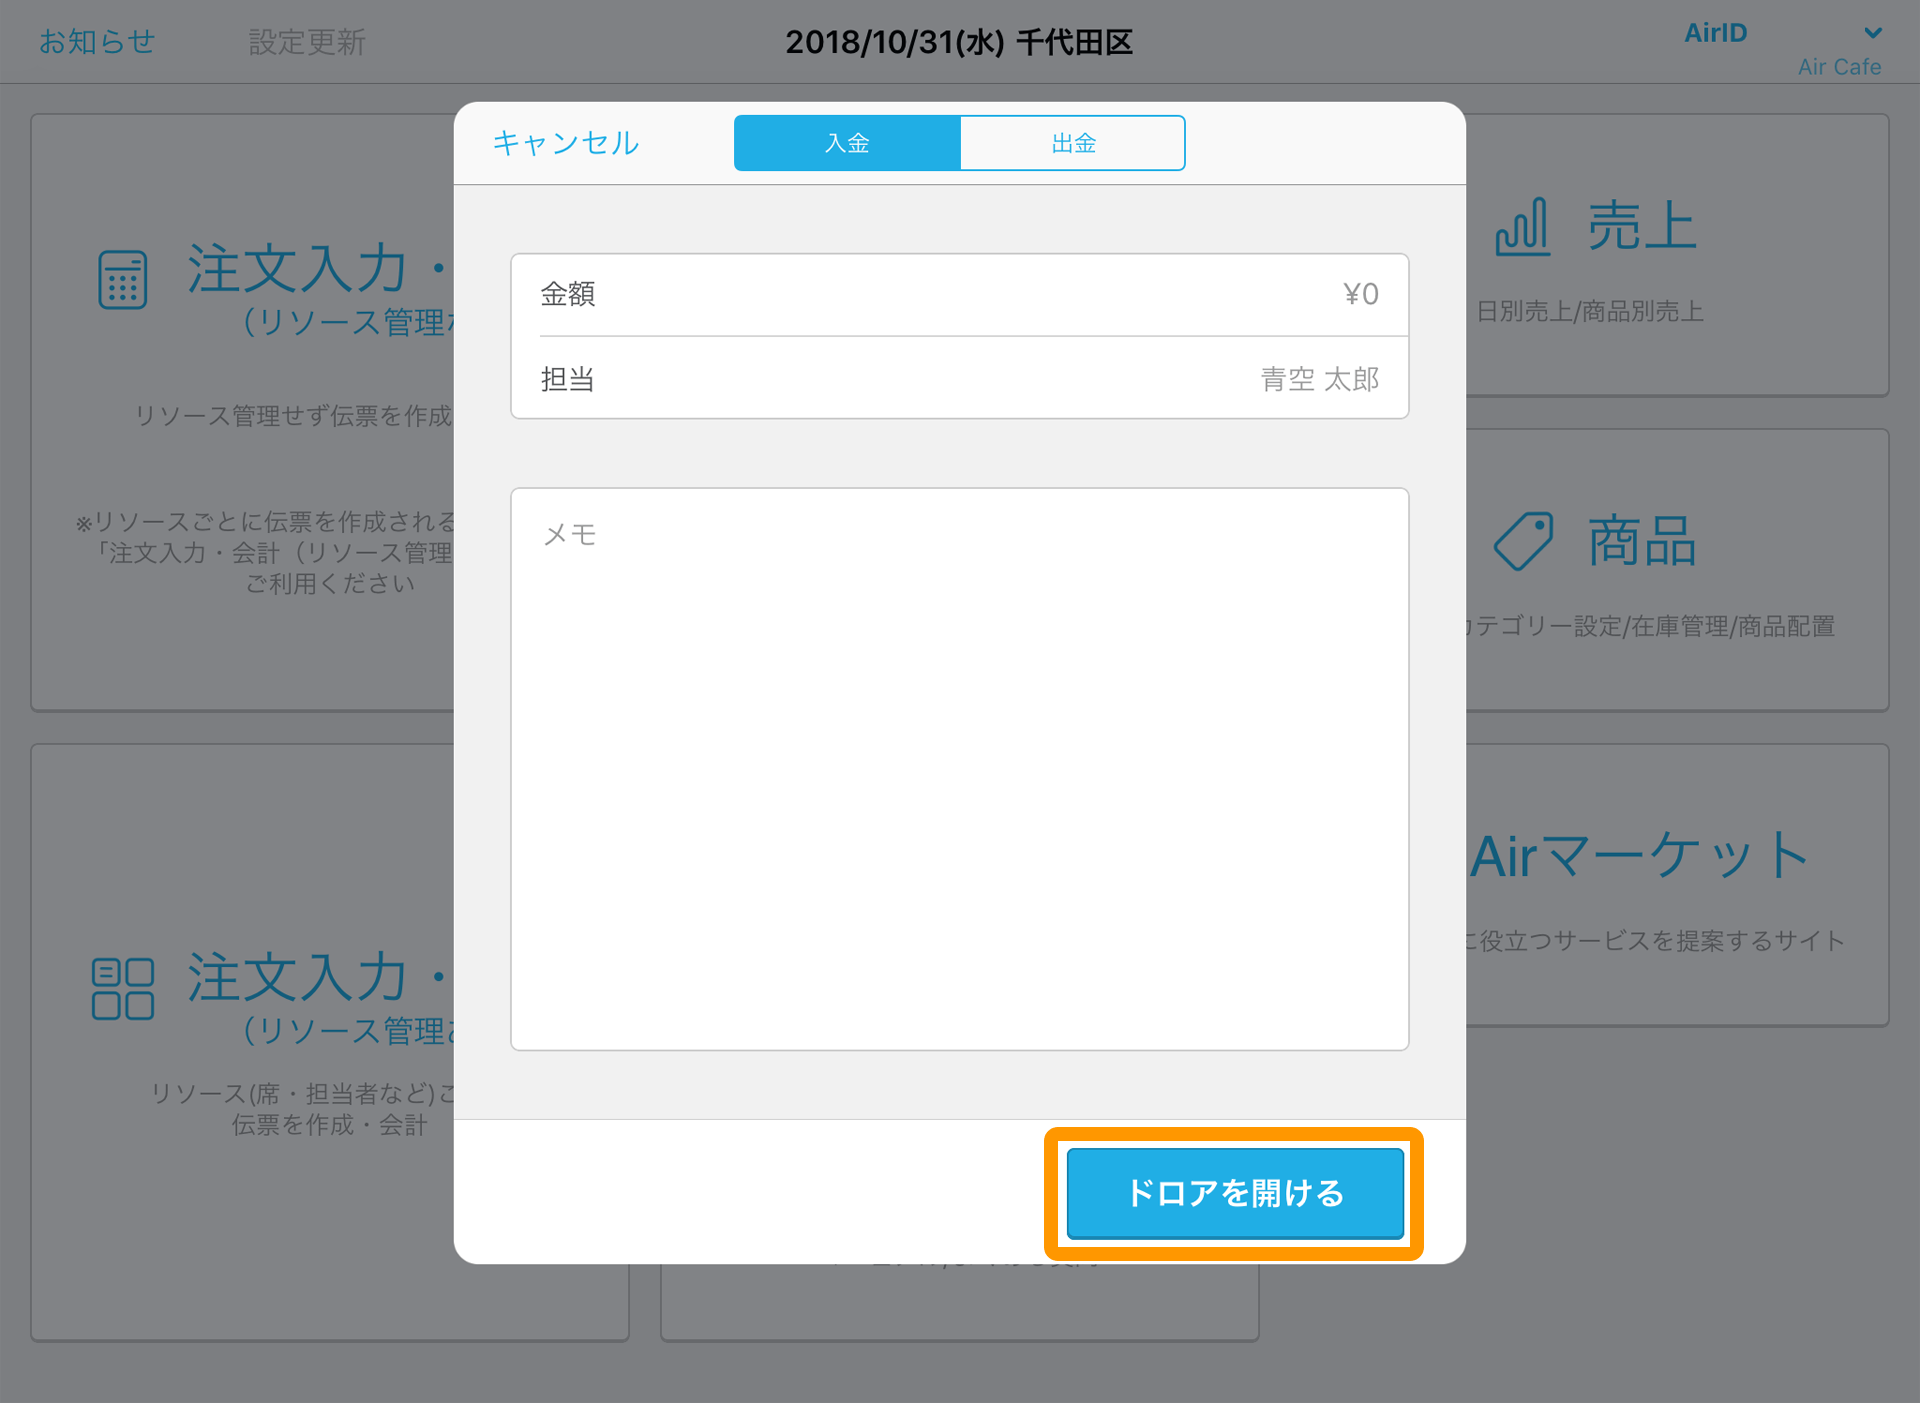The image size is (1920, 1403).
Task: Click the AirID label in the header
Action: pyautogui.click(x=1715, y=33)
